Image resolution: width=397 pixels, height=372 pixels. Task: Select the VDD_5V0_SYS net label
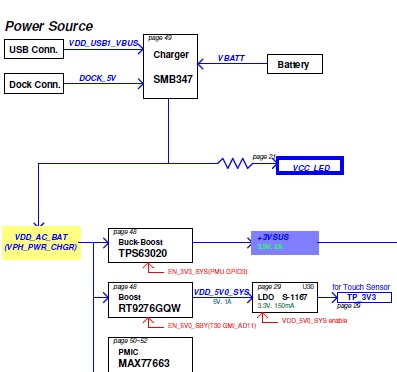click(222, 292)
